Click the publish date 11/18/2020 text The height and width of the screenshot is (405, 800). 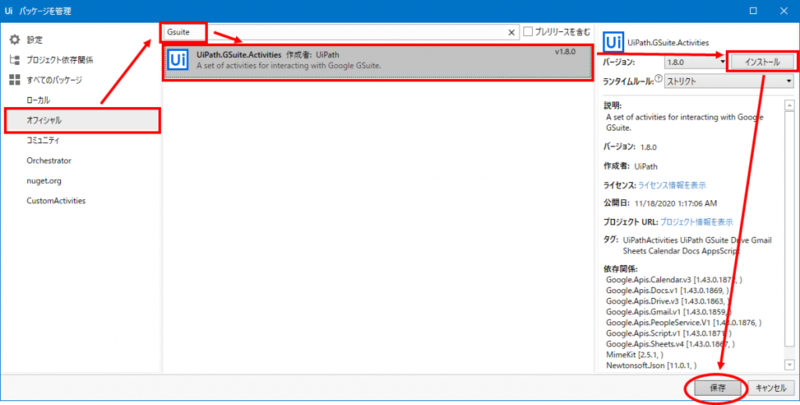(x=676, y=204)
